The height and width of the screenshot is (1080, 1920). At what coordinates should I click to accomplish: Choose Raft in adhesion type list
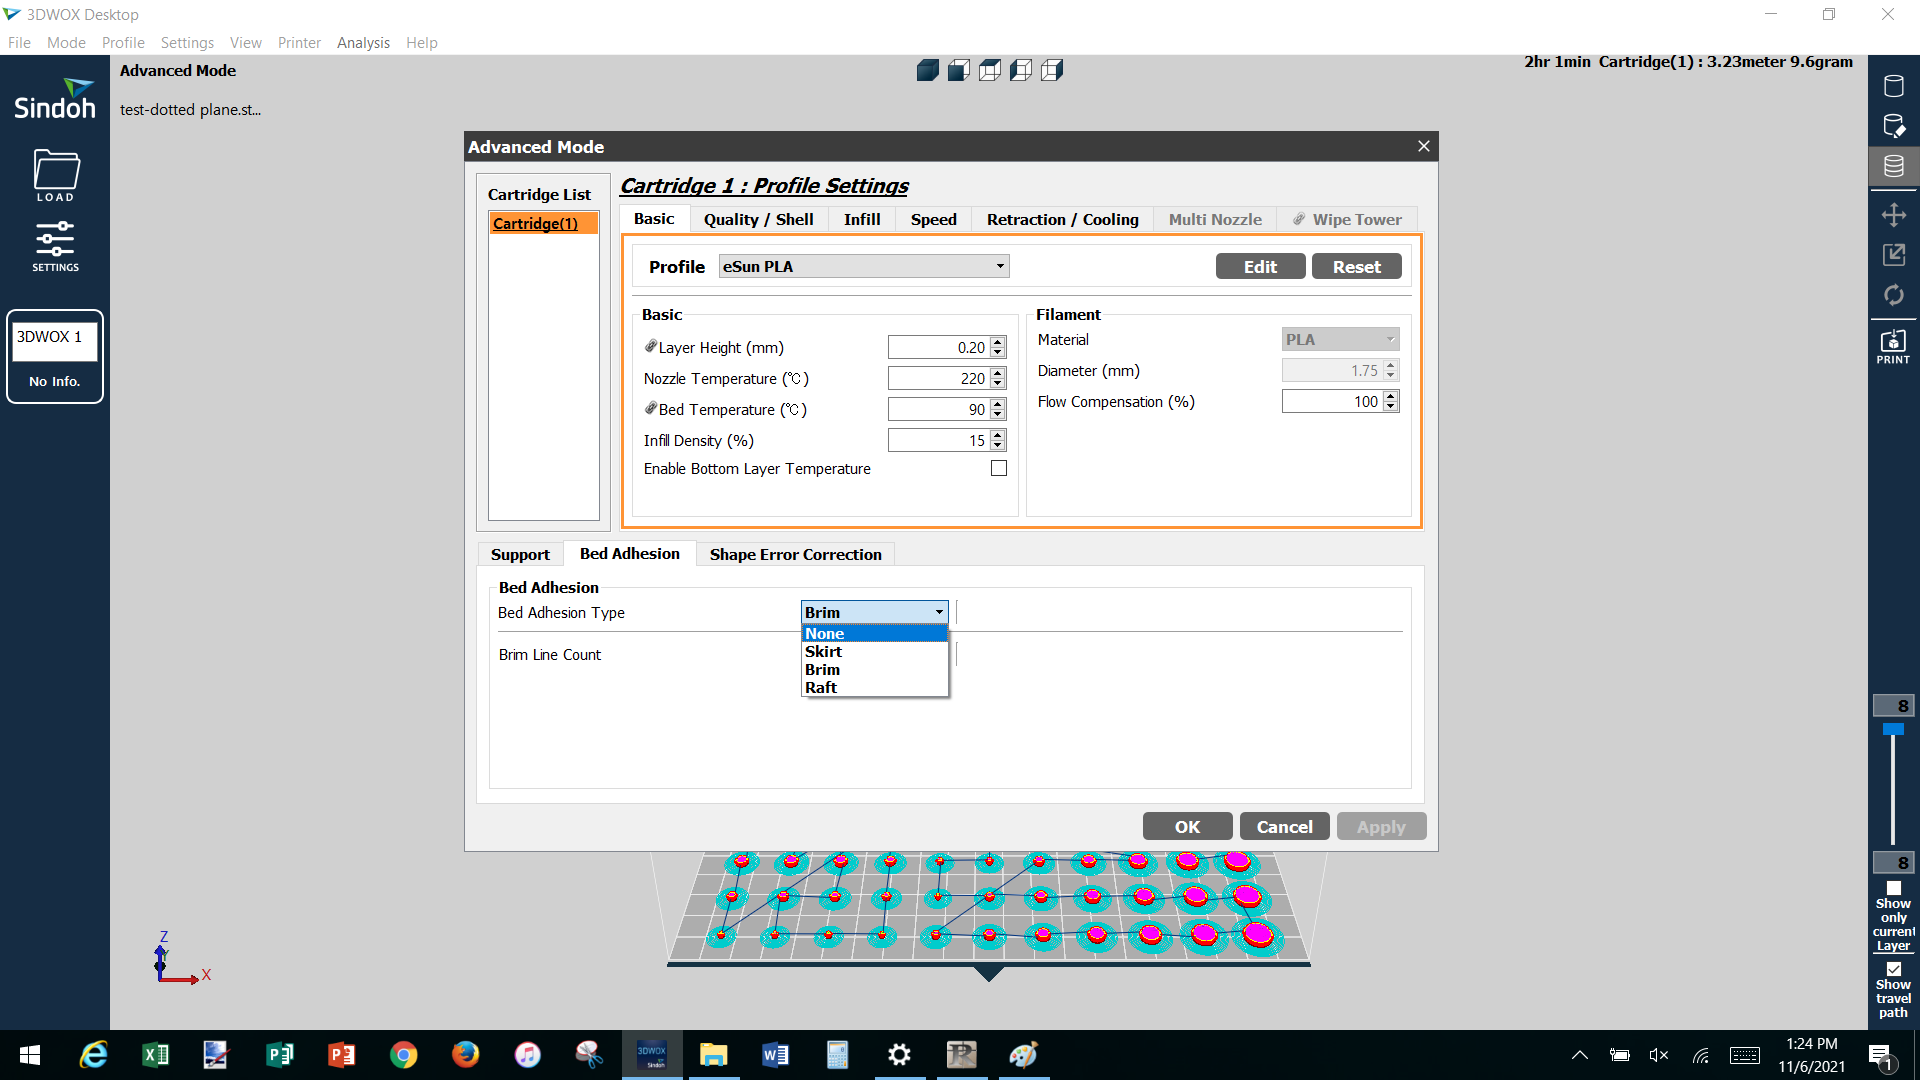(874, 687)
